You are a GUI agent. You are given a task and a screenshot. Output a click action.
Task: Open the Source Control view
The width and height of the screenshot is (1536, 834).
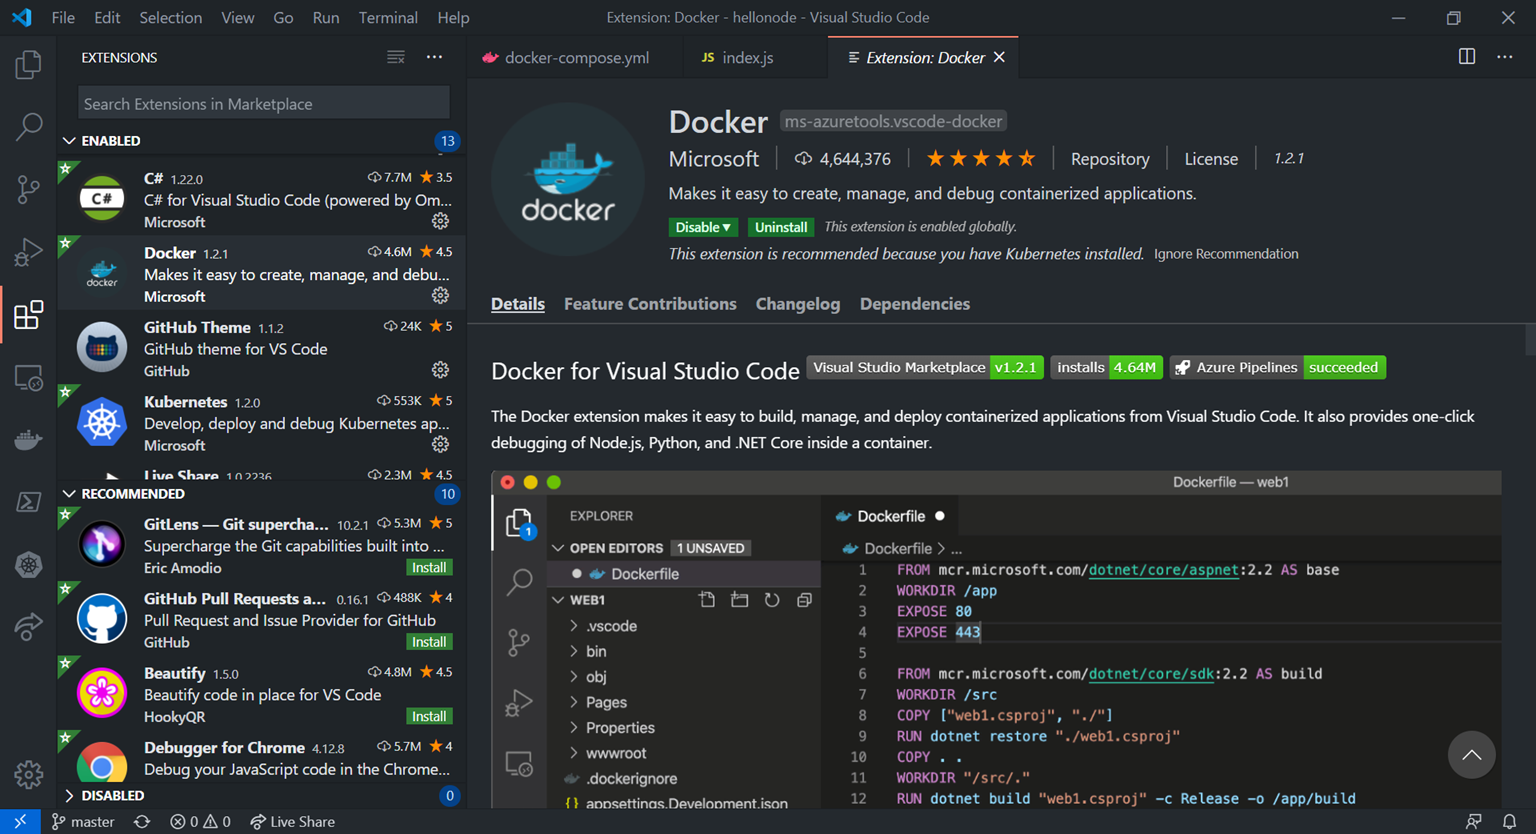[28, 189]
